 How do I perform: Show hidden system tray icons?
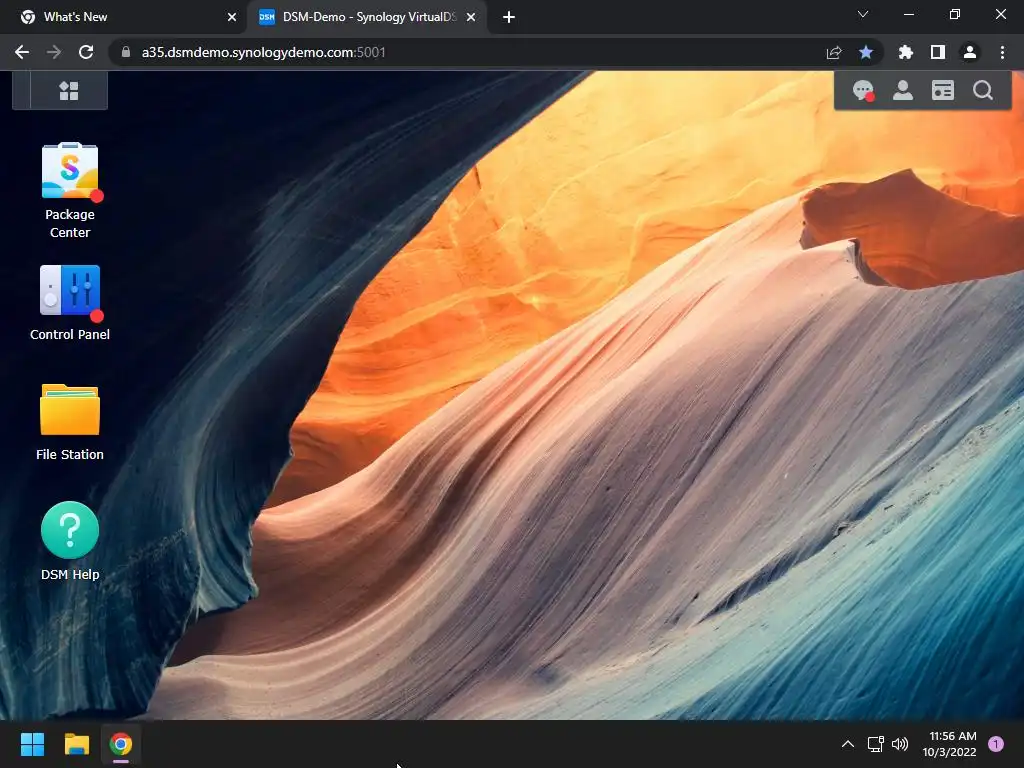click(x=848, y=744)
